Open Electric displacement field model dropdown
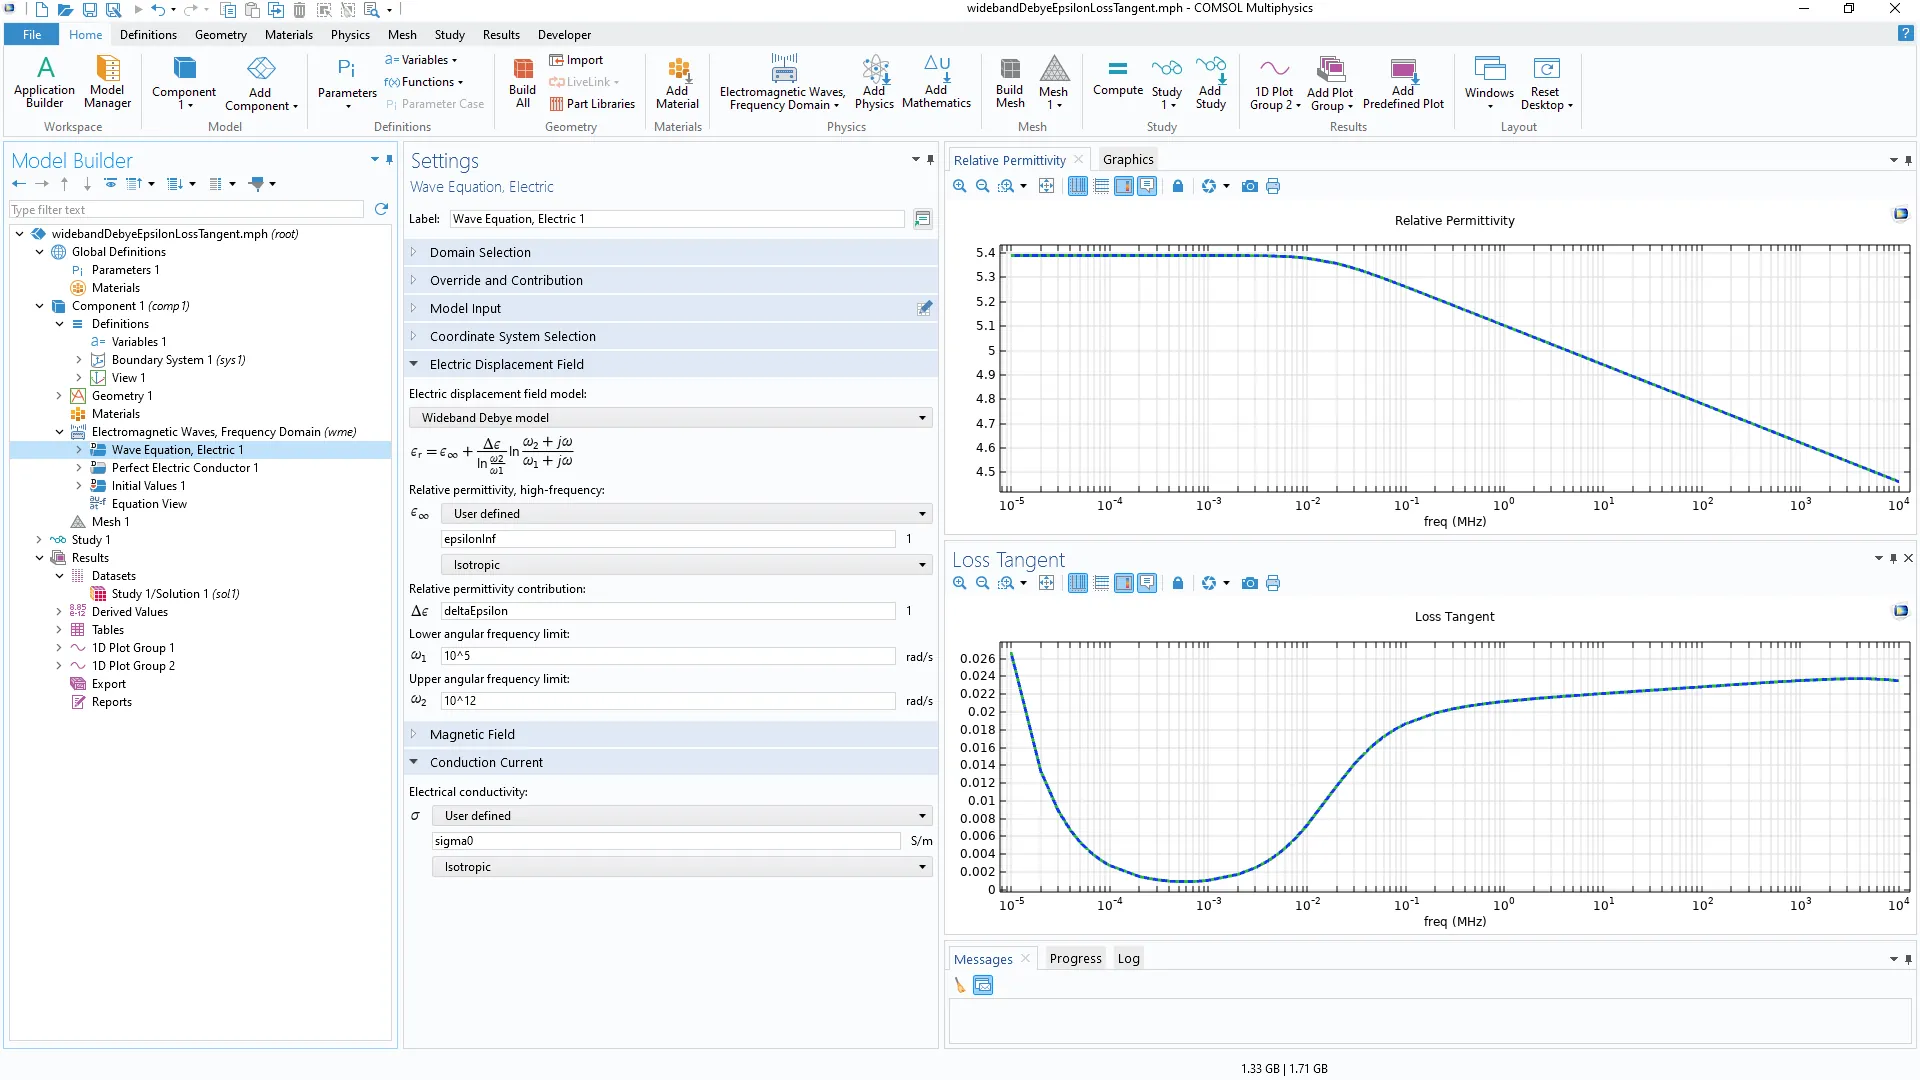This screenshot has width=1920, height=1080. 670,418
